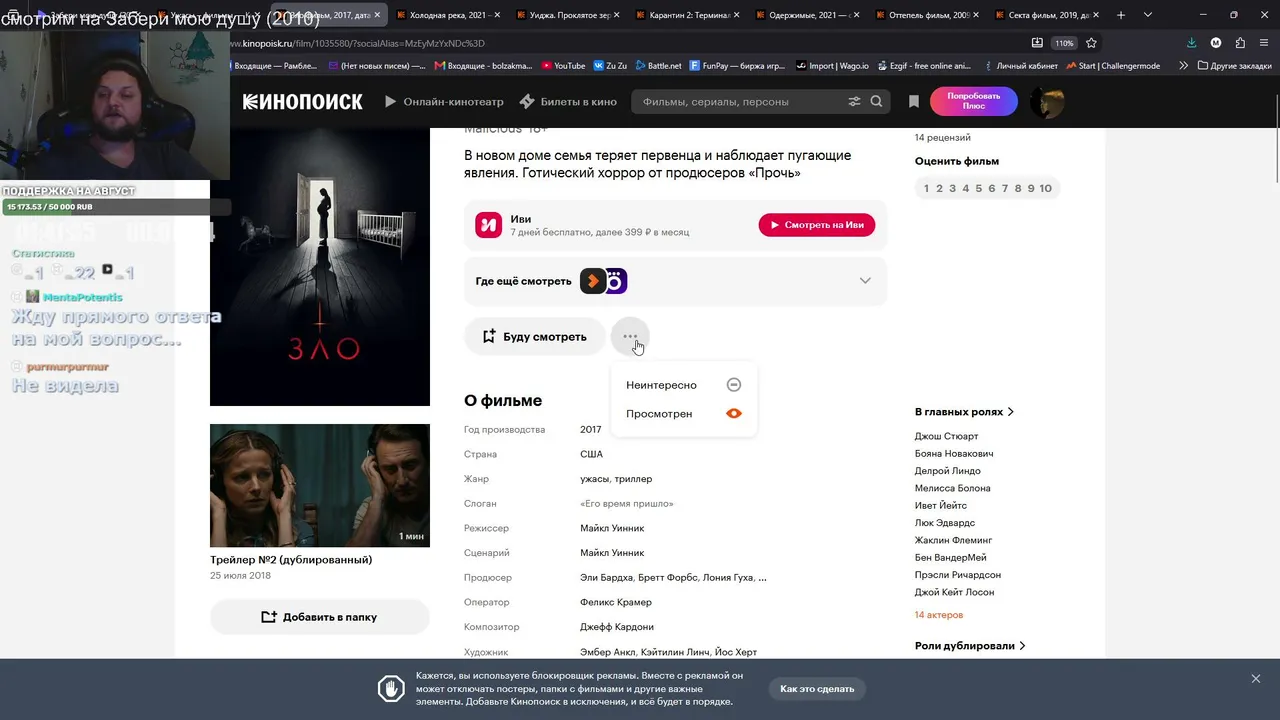This screenshot has width=1280, height=720.
Task: Close the adblock notification banner
Action: click(1256, 679)
